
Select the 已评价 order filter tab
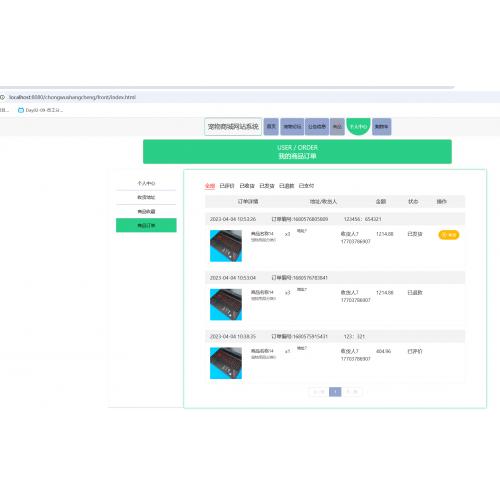(x=227, y=186)
